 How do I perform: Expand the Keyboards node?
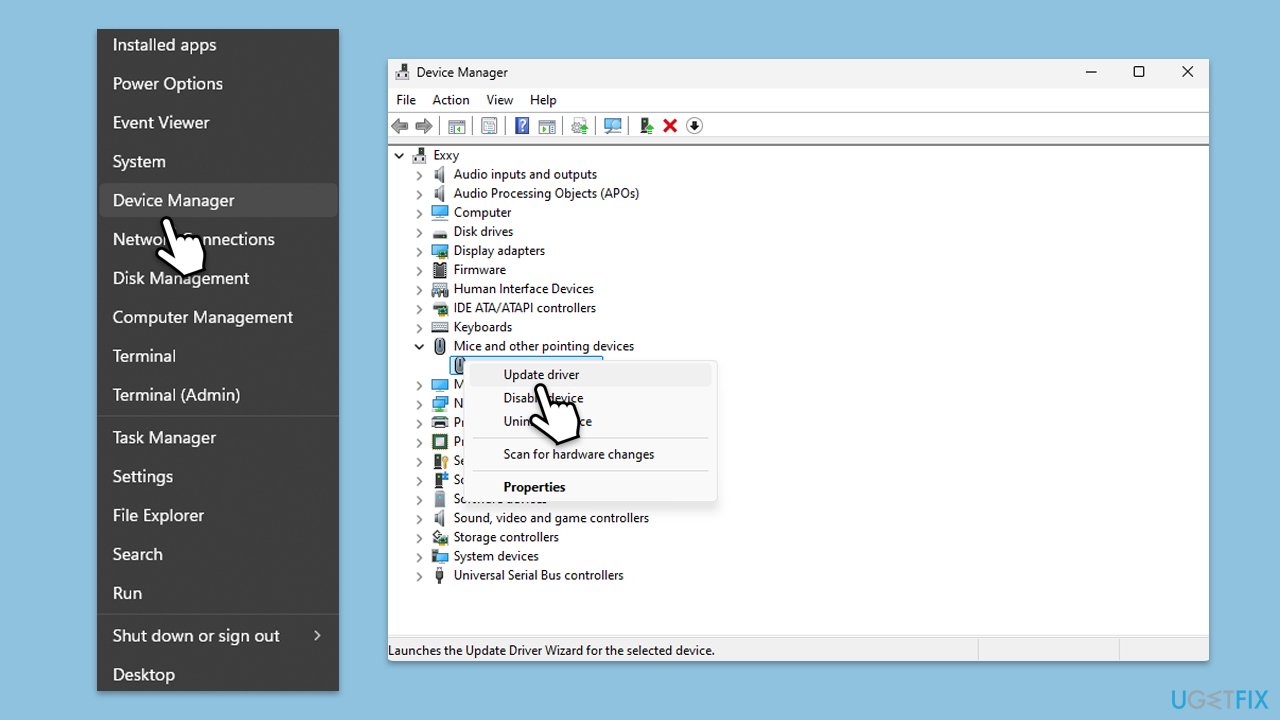tap(420, 327)
